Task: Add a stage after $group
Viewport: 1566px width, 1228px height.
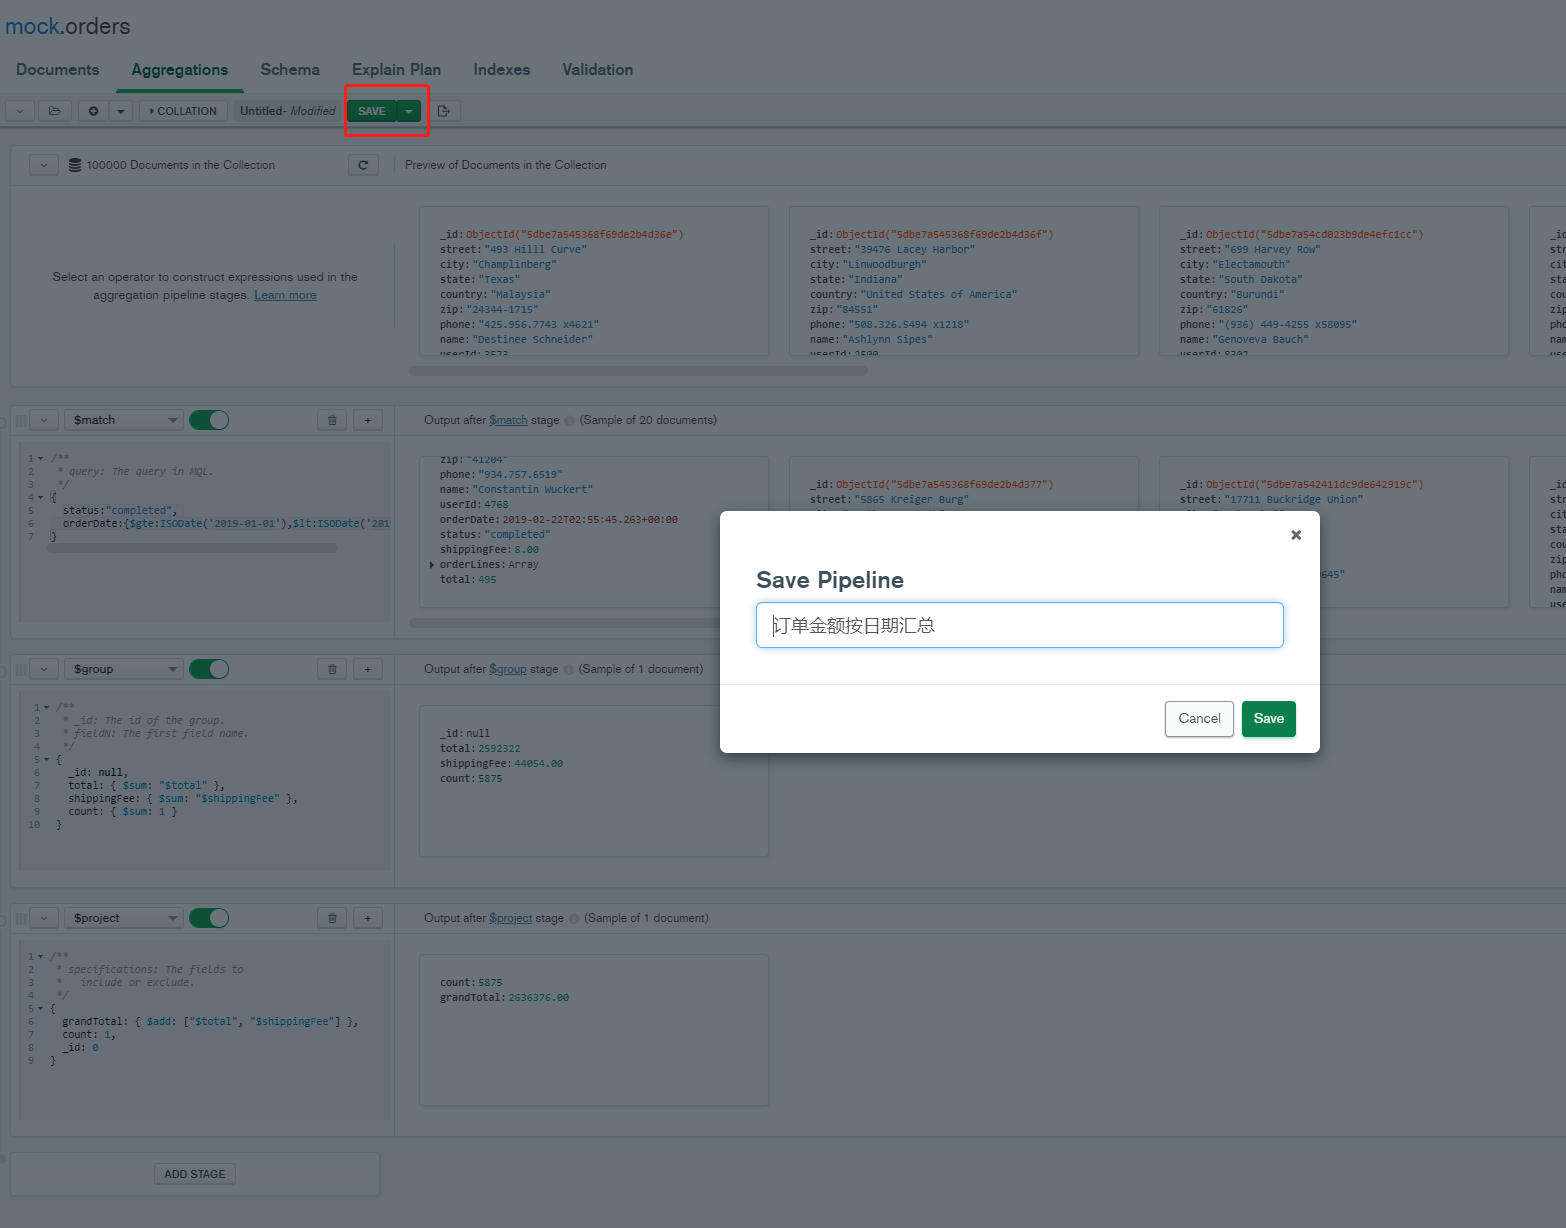Action: [x=368, y=669]
